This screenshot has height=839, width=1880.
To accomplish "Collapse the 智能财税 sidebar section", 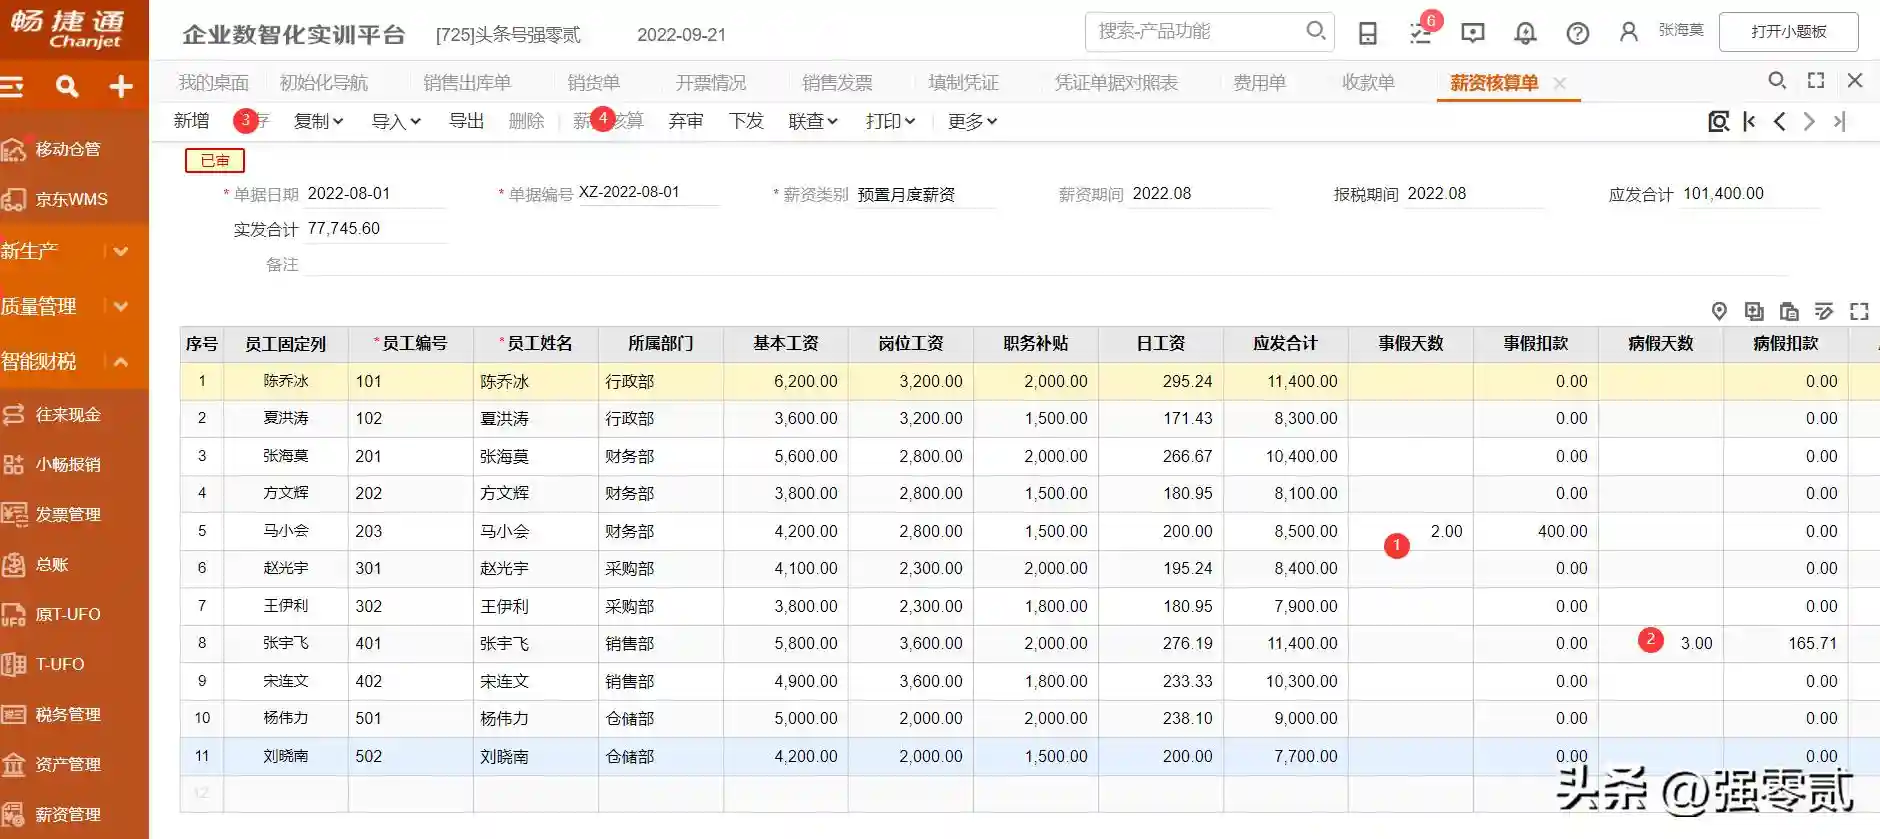I will [x=121, y=361].
